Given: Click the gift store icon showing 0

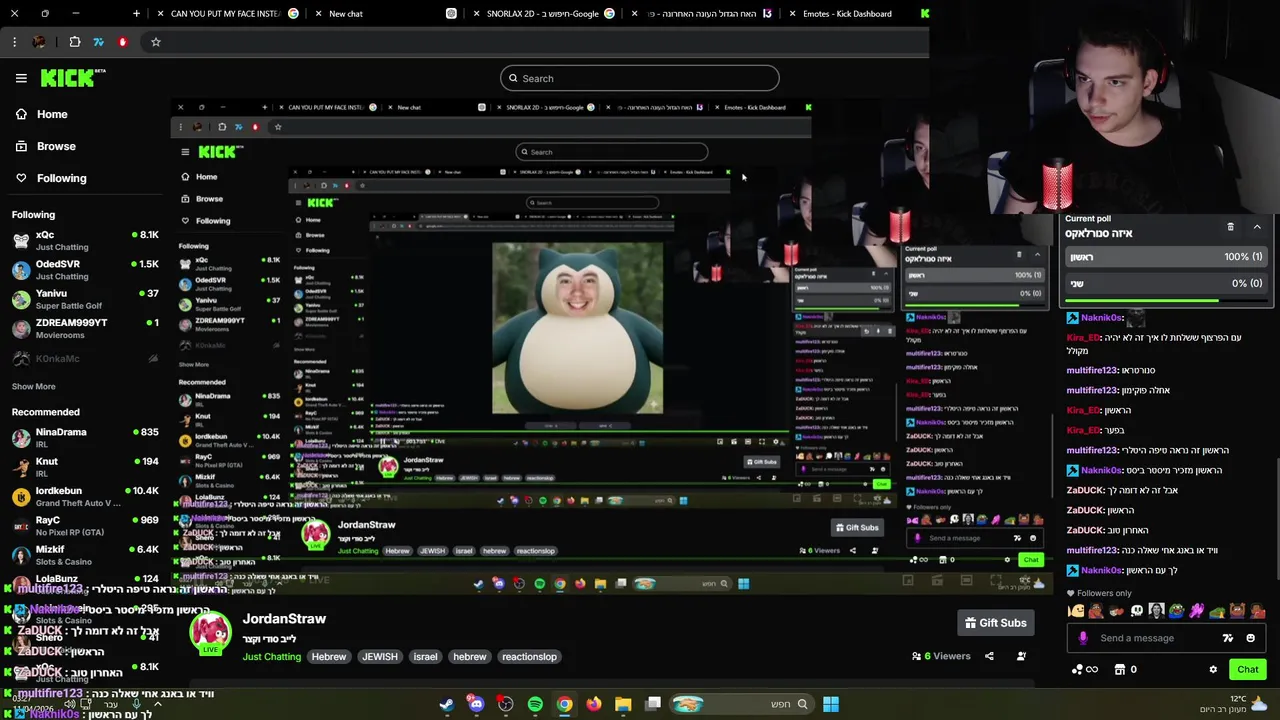Looking at the screenshot, I should 1126,670.
